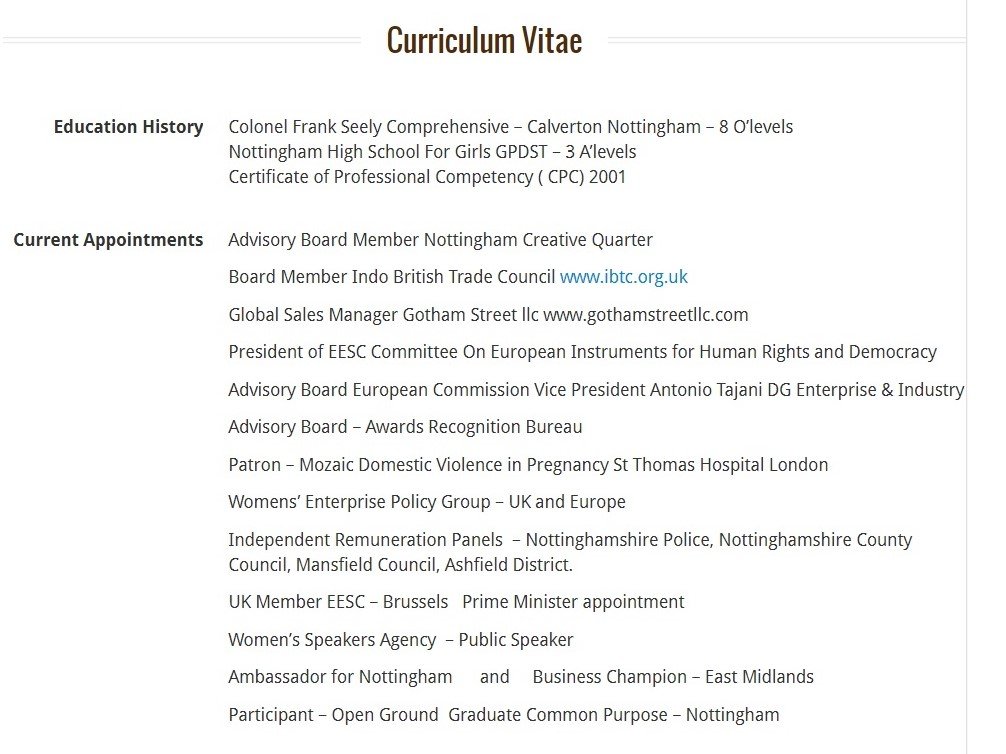The image size is (1006, 754).
Task: Click the Curriculum Vitae heading
Action: pyautogui.click(x=484, y=40)
